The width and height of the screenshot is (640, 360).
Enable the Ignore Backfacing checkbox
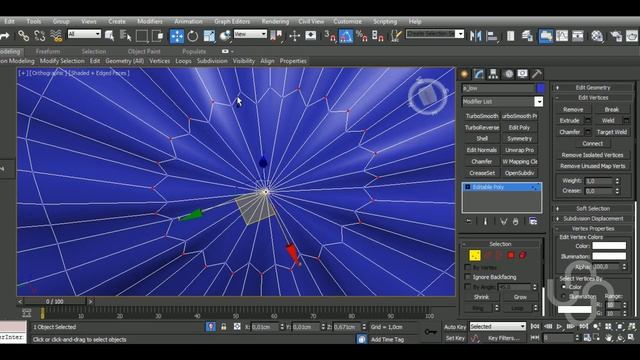[x=468, y=277]
